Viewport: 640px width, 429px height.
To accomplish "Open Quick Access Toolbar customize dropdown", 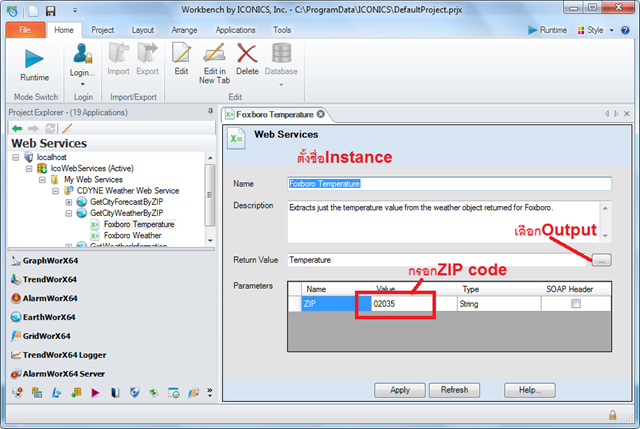I will (x=75, y=10).
